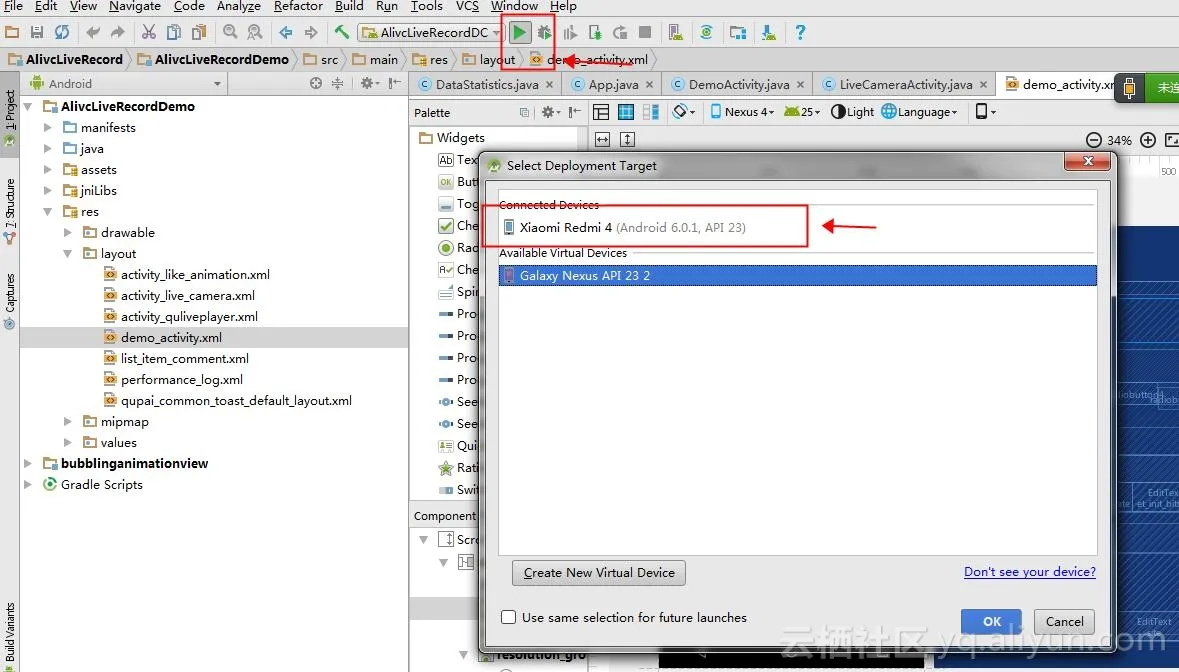The height and width of the screenshot is (672, 1179).
Task: Start debugging with the bug icon
Action: pyautogui.click(x=544, y=32)
